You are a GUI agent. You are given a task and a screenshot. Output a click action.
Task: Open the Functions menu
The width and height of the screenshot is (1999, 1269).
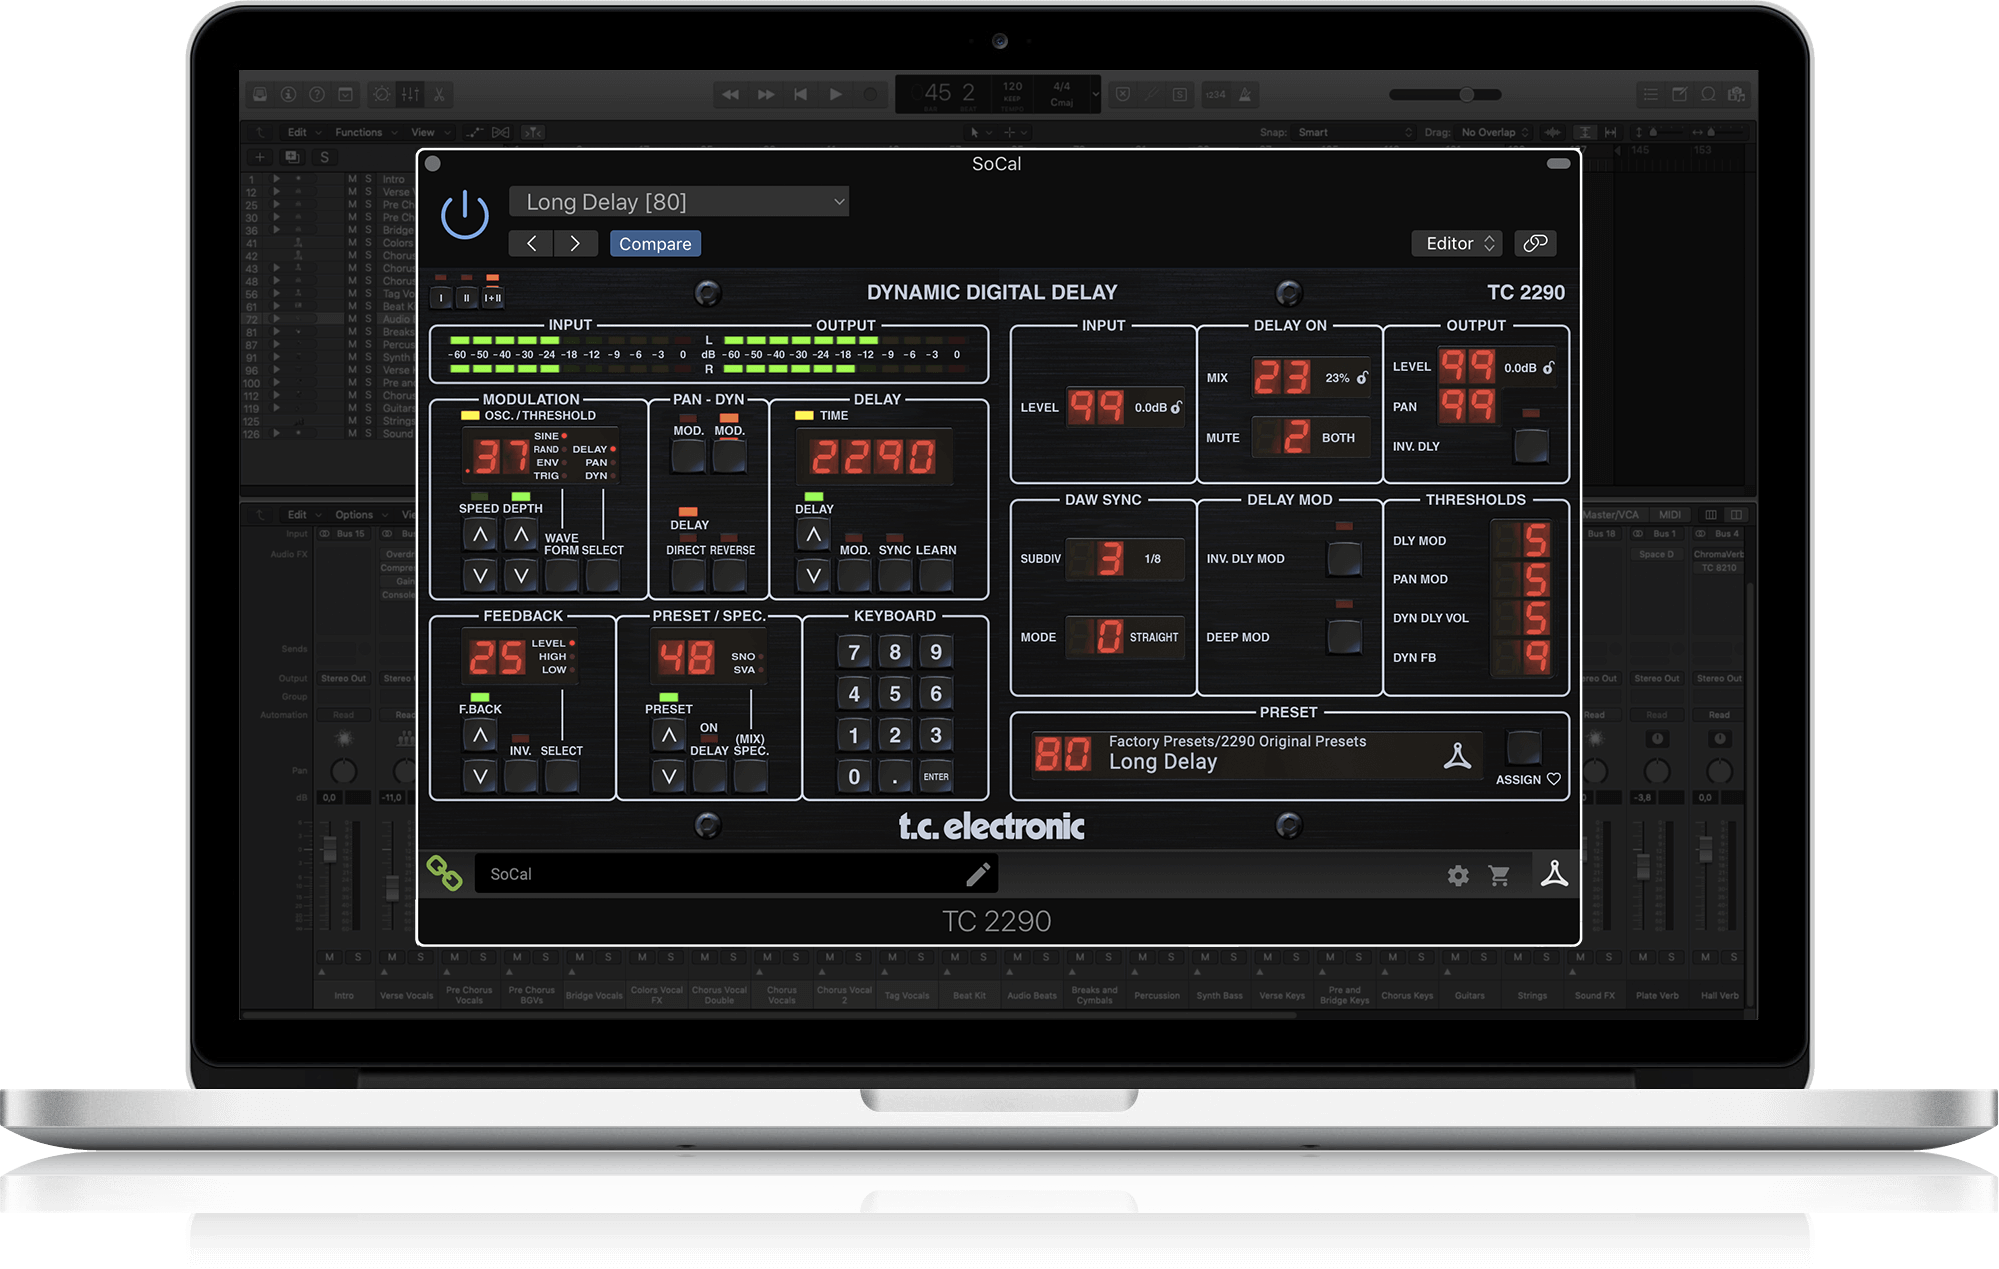point(359,132)
